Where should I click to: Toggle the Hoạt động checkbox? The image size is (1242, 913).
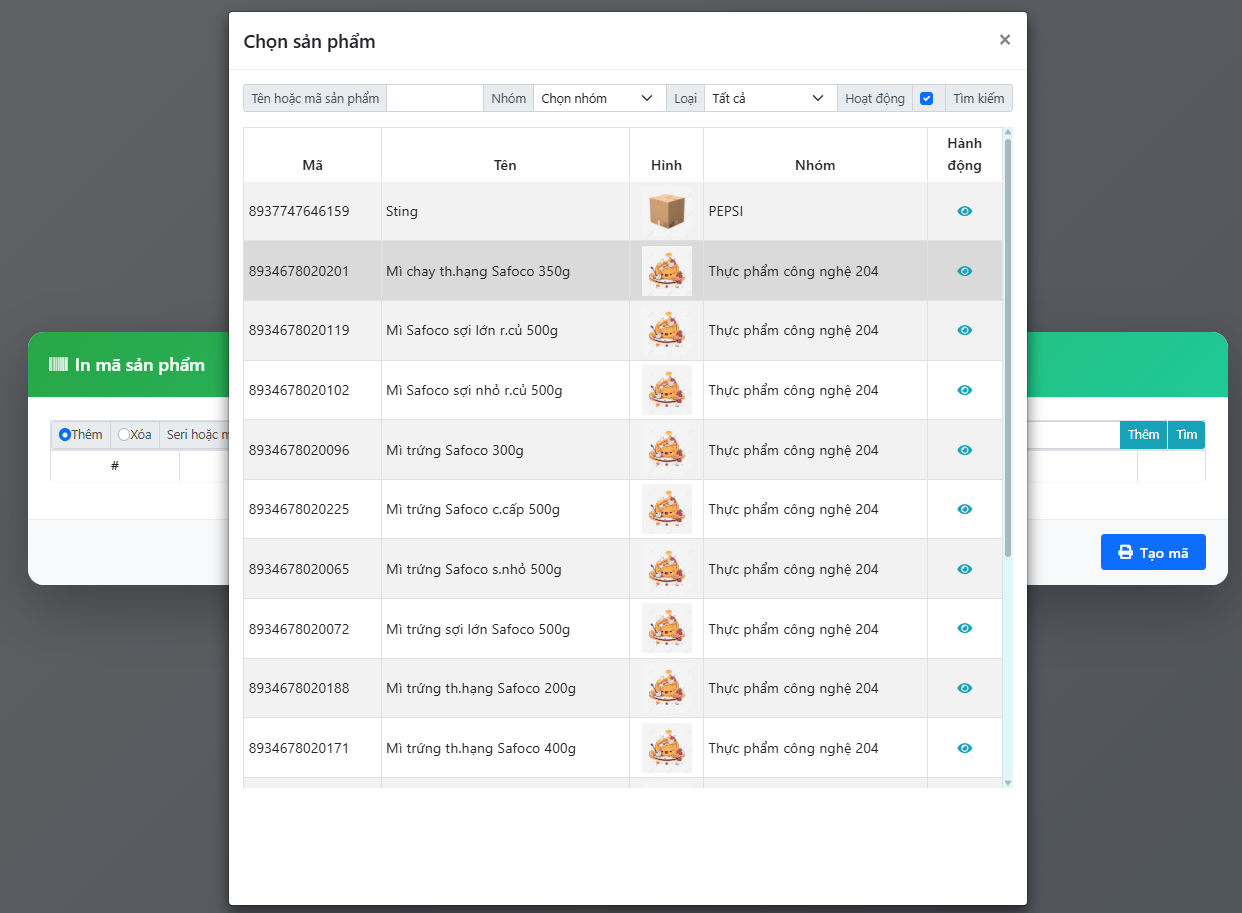pos(926,98)
